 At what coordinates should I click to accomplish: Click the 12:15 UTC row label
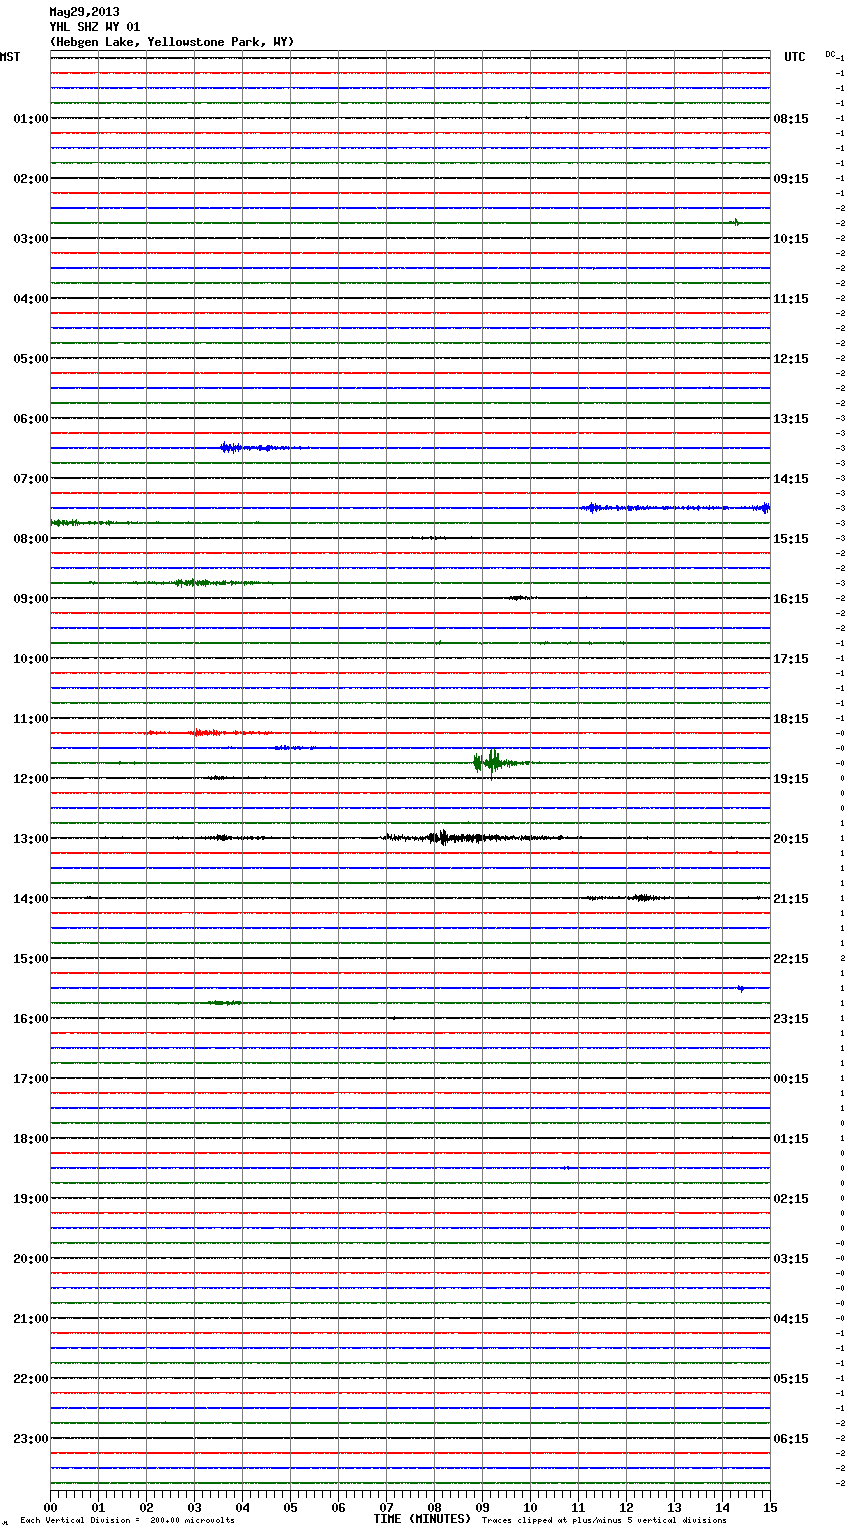pyautogui.click(x=791, y=359)
